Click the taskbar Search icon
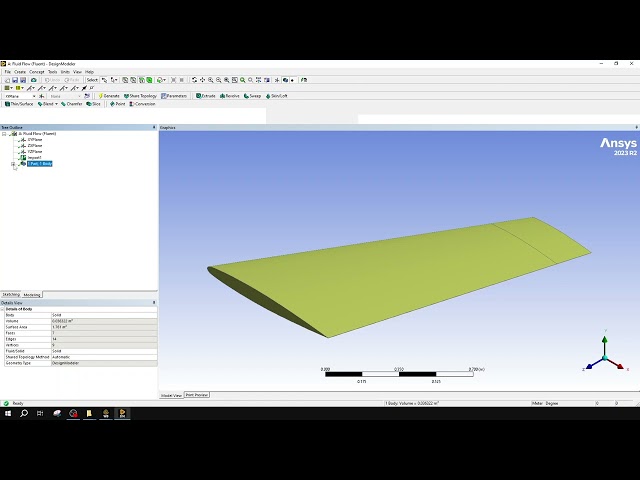This screenshot has width=640, height=480. tap(24, 413)
